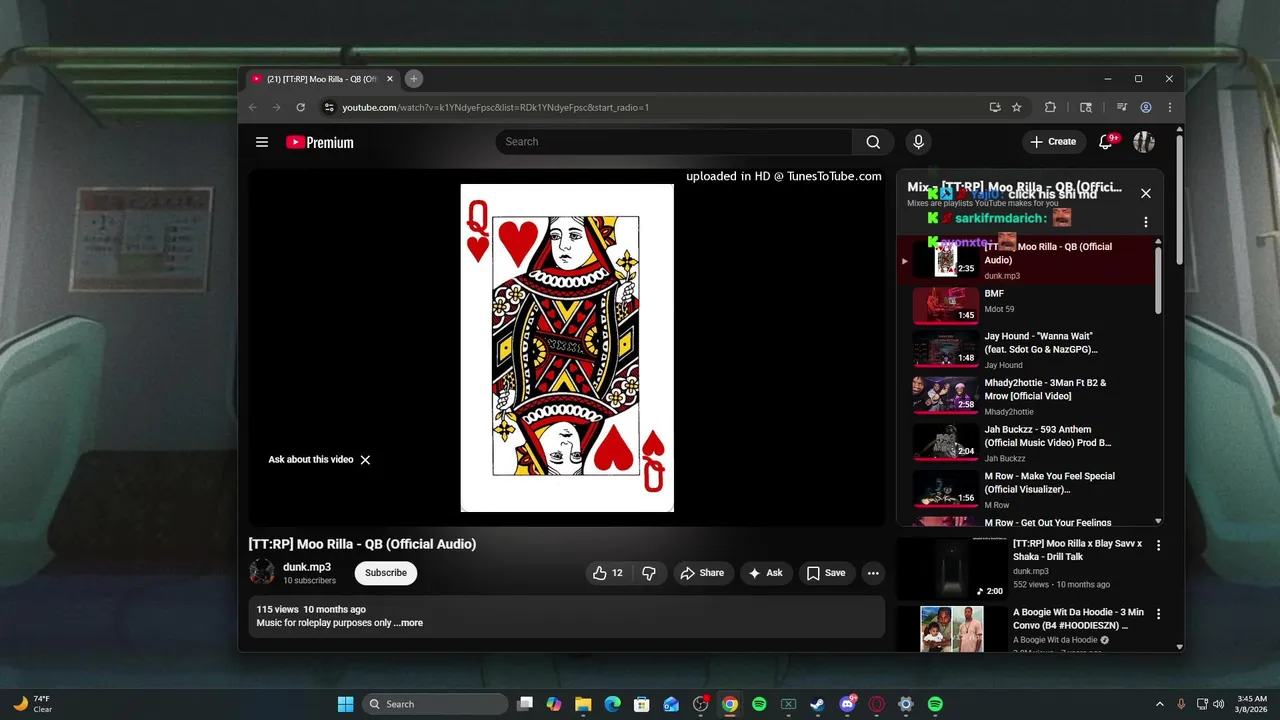
Task: Open volume control in system tray
Action: tap(1218, 704)
